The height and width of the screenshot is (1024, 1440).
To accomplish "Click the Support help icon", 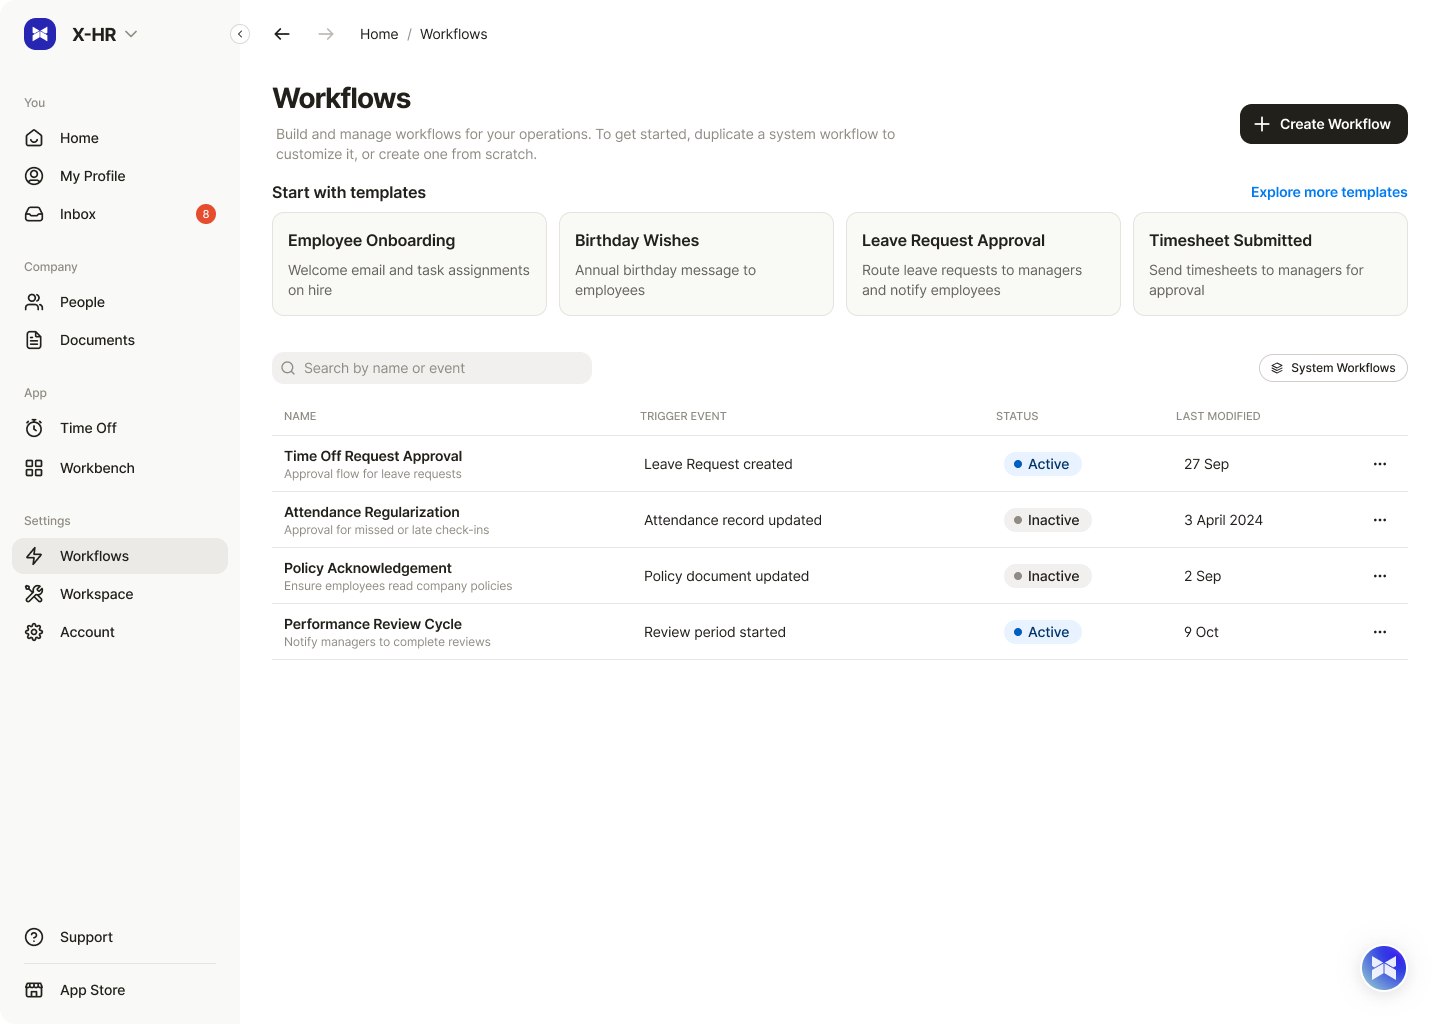I will click(x=34, y=937).
